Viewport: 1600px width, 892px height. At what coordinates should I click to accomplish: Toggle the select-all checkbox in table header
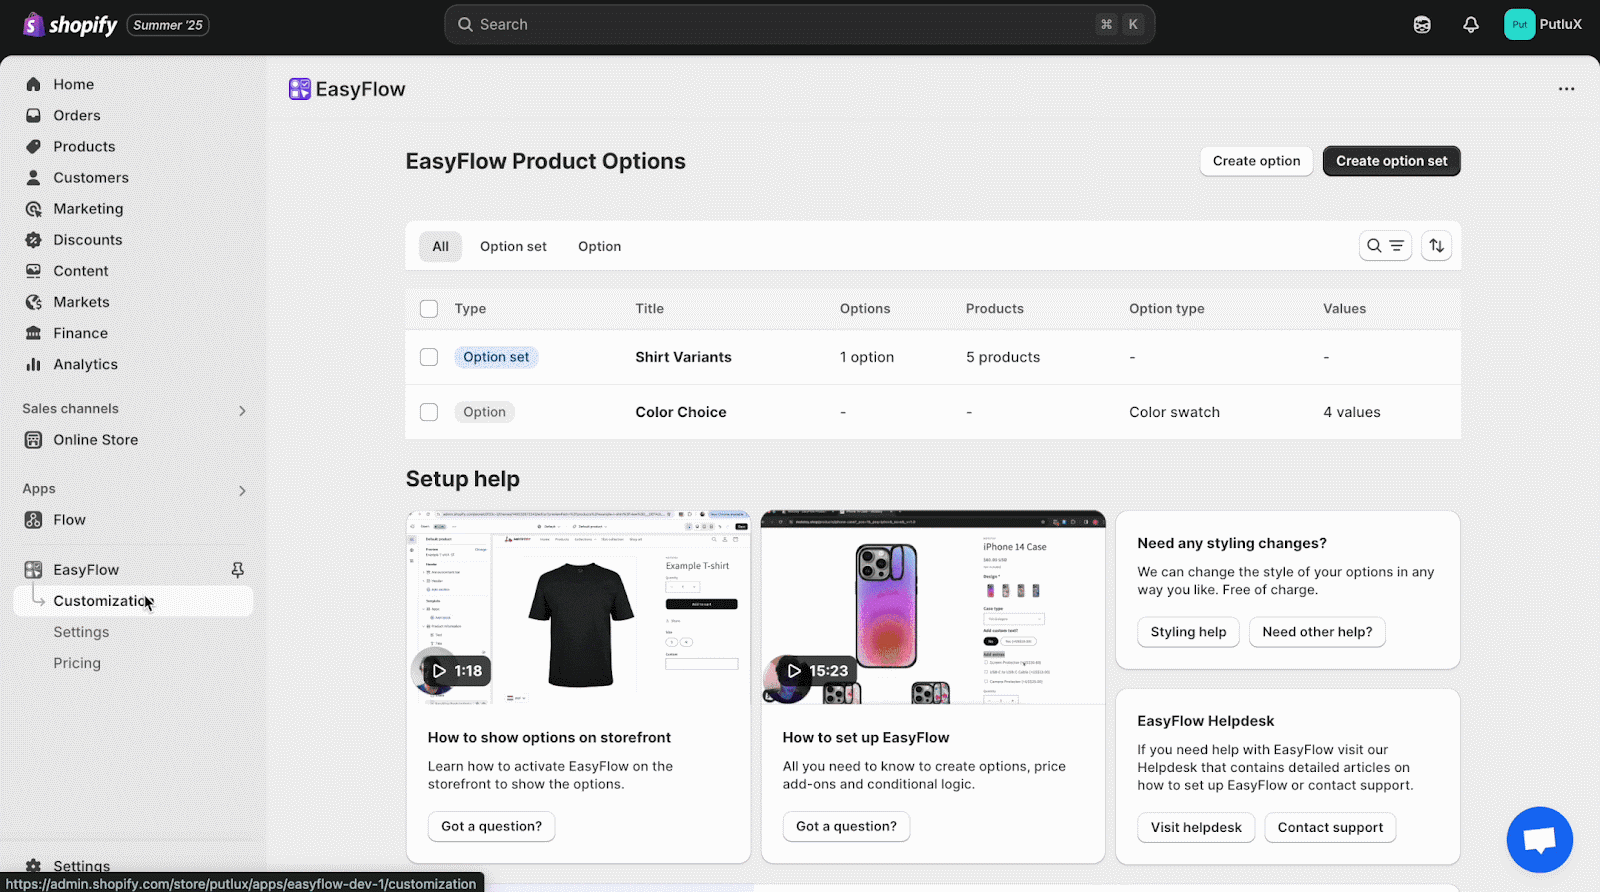(429, 309)
